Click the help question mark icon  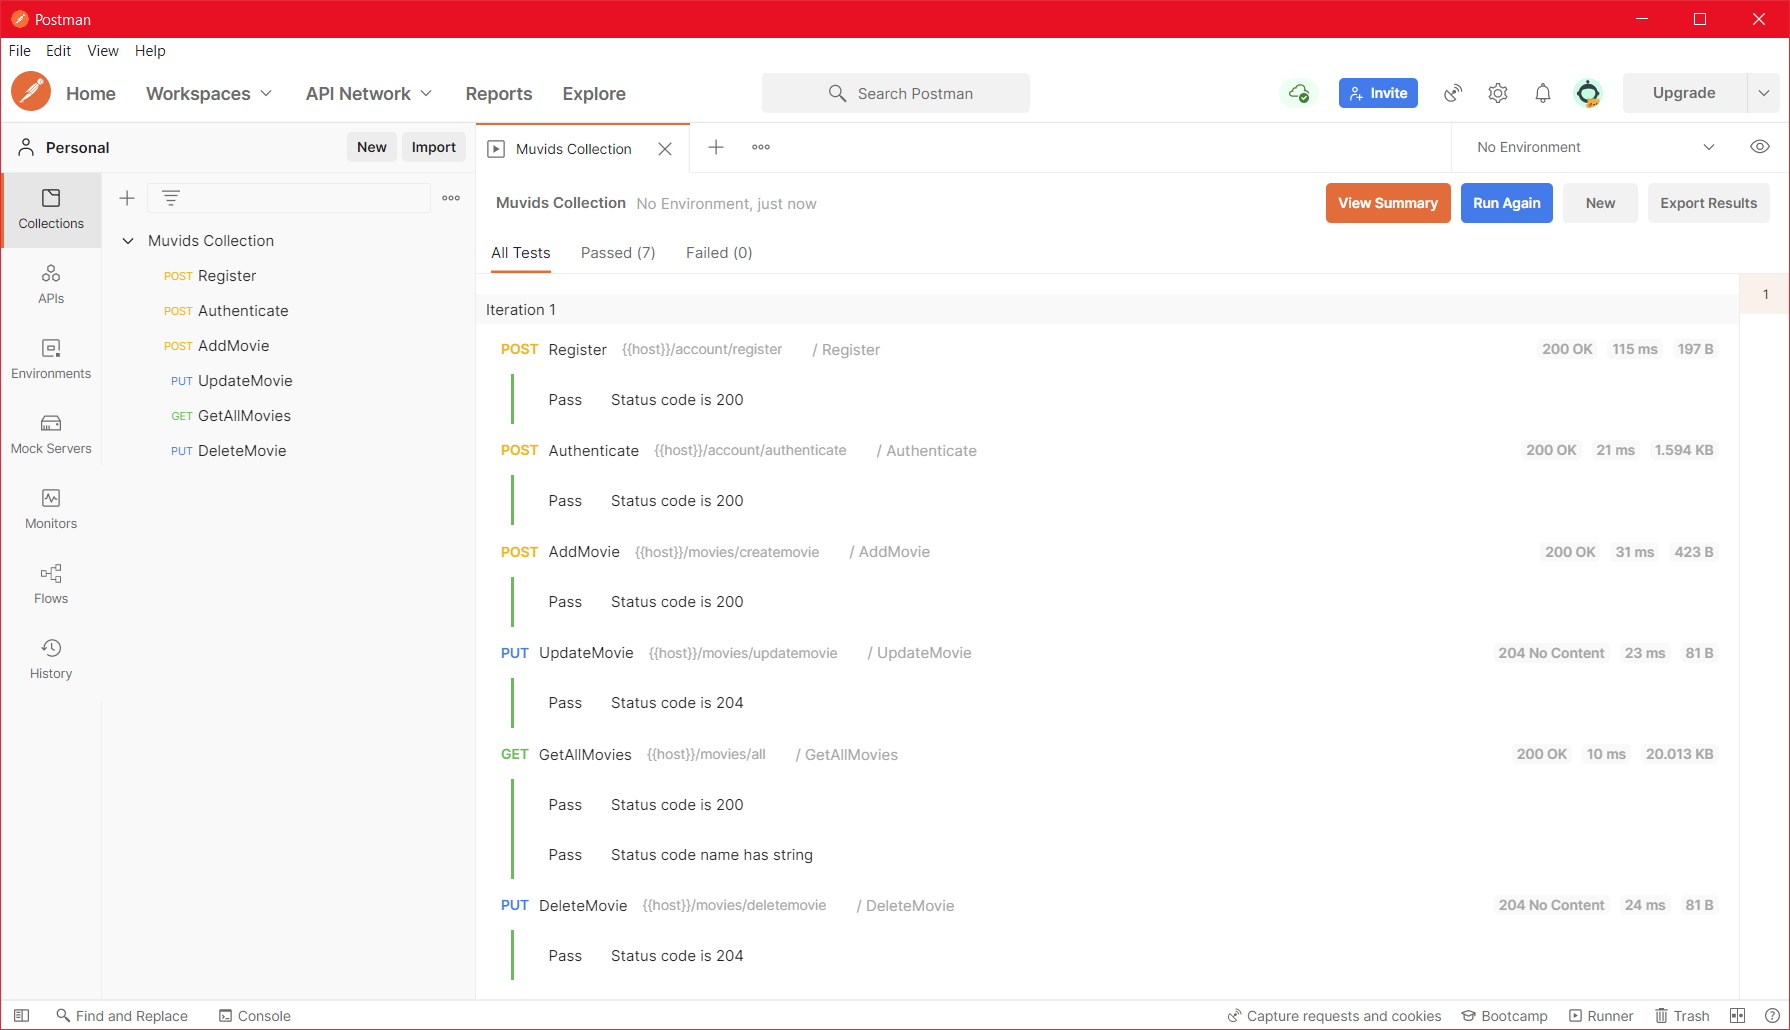(x=1772, y=1015)
